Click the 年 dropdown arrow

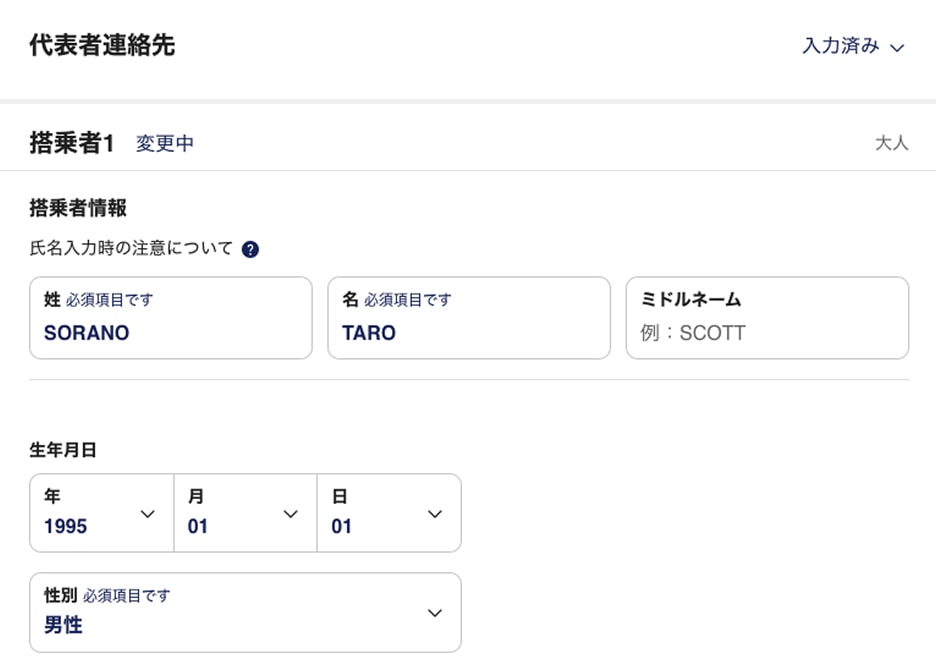point(148,514)
